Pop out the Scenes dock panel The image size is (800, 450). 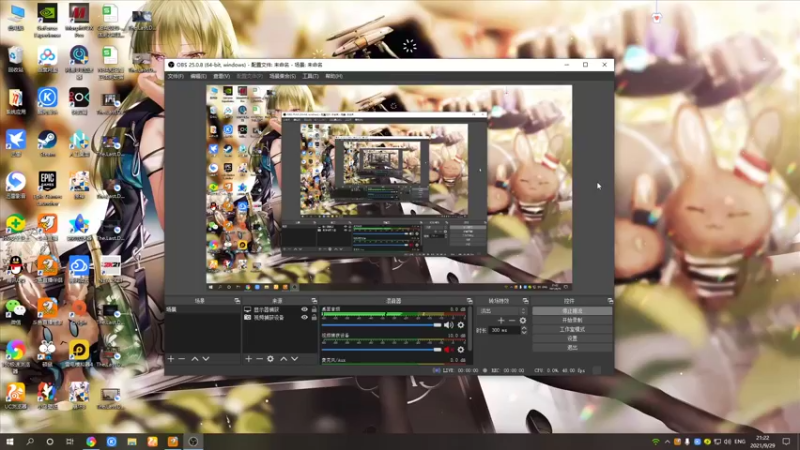pyautogui.click(x=237, y=301)
